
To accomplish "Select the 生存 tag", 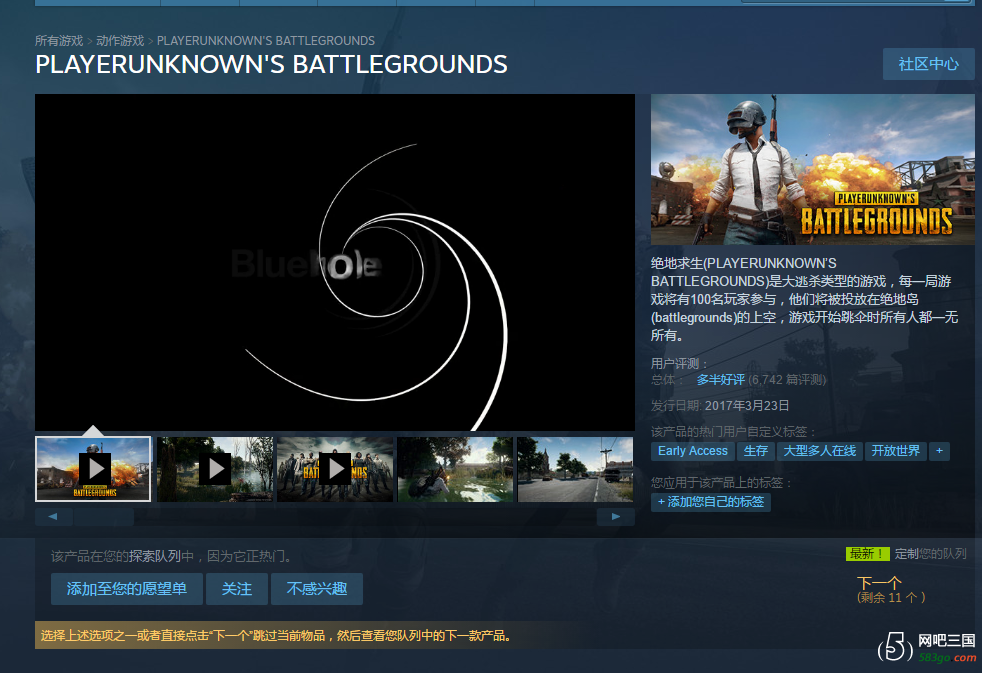I will click(x=756, y=451).
